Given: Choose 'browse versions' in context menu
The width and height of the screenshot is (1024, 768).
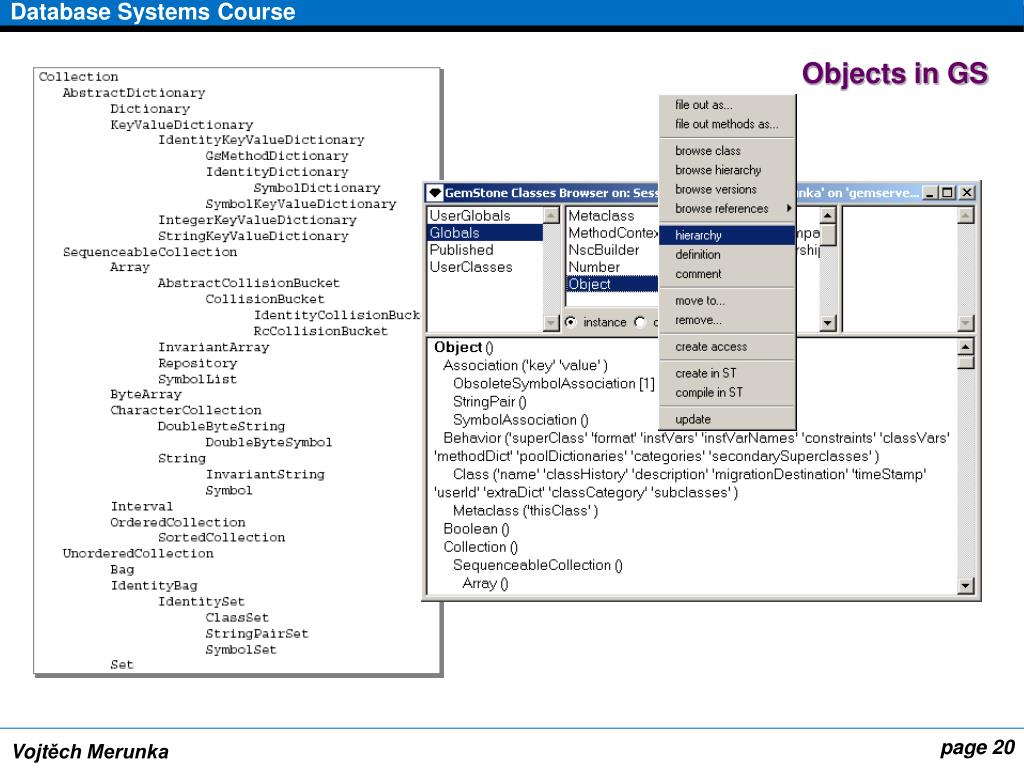Looking at the screenshot, I should tap(716, 189).
